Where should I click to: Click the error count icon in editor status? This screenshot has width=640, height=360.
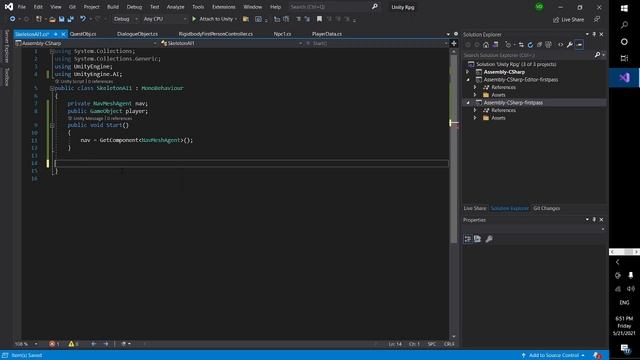coord(52,344)
